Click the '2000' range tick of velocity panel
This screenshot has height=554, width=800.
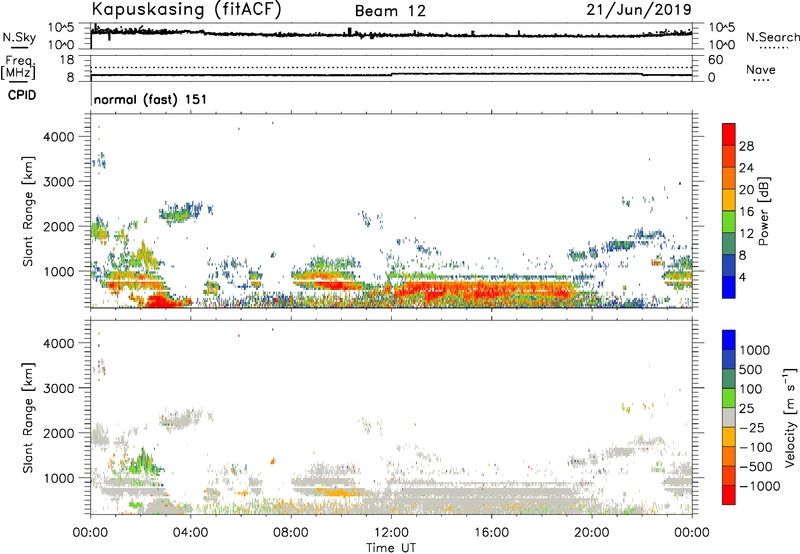click(58, 433)
